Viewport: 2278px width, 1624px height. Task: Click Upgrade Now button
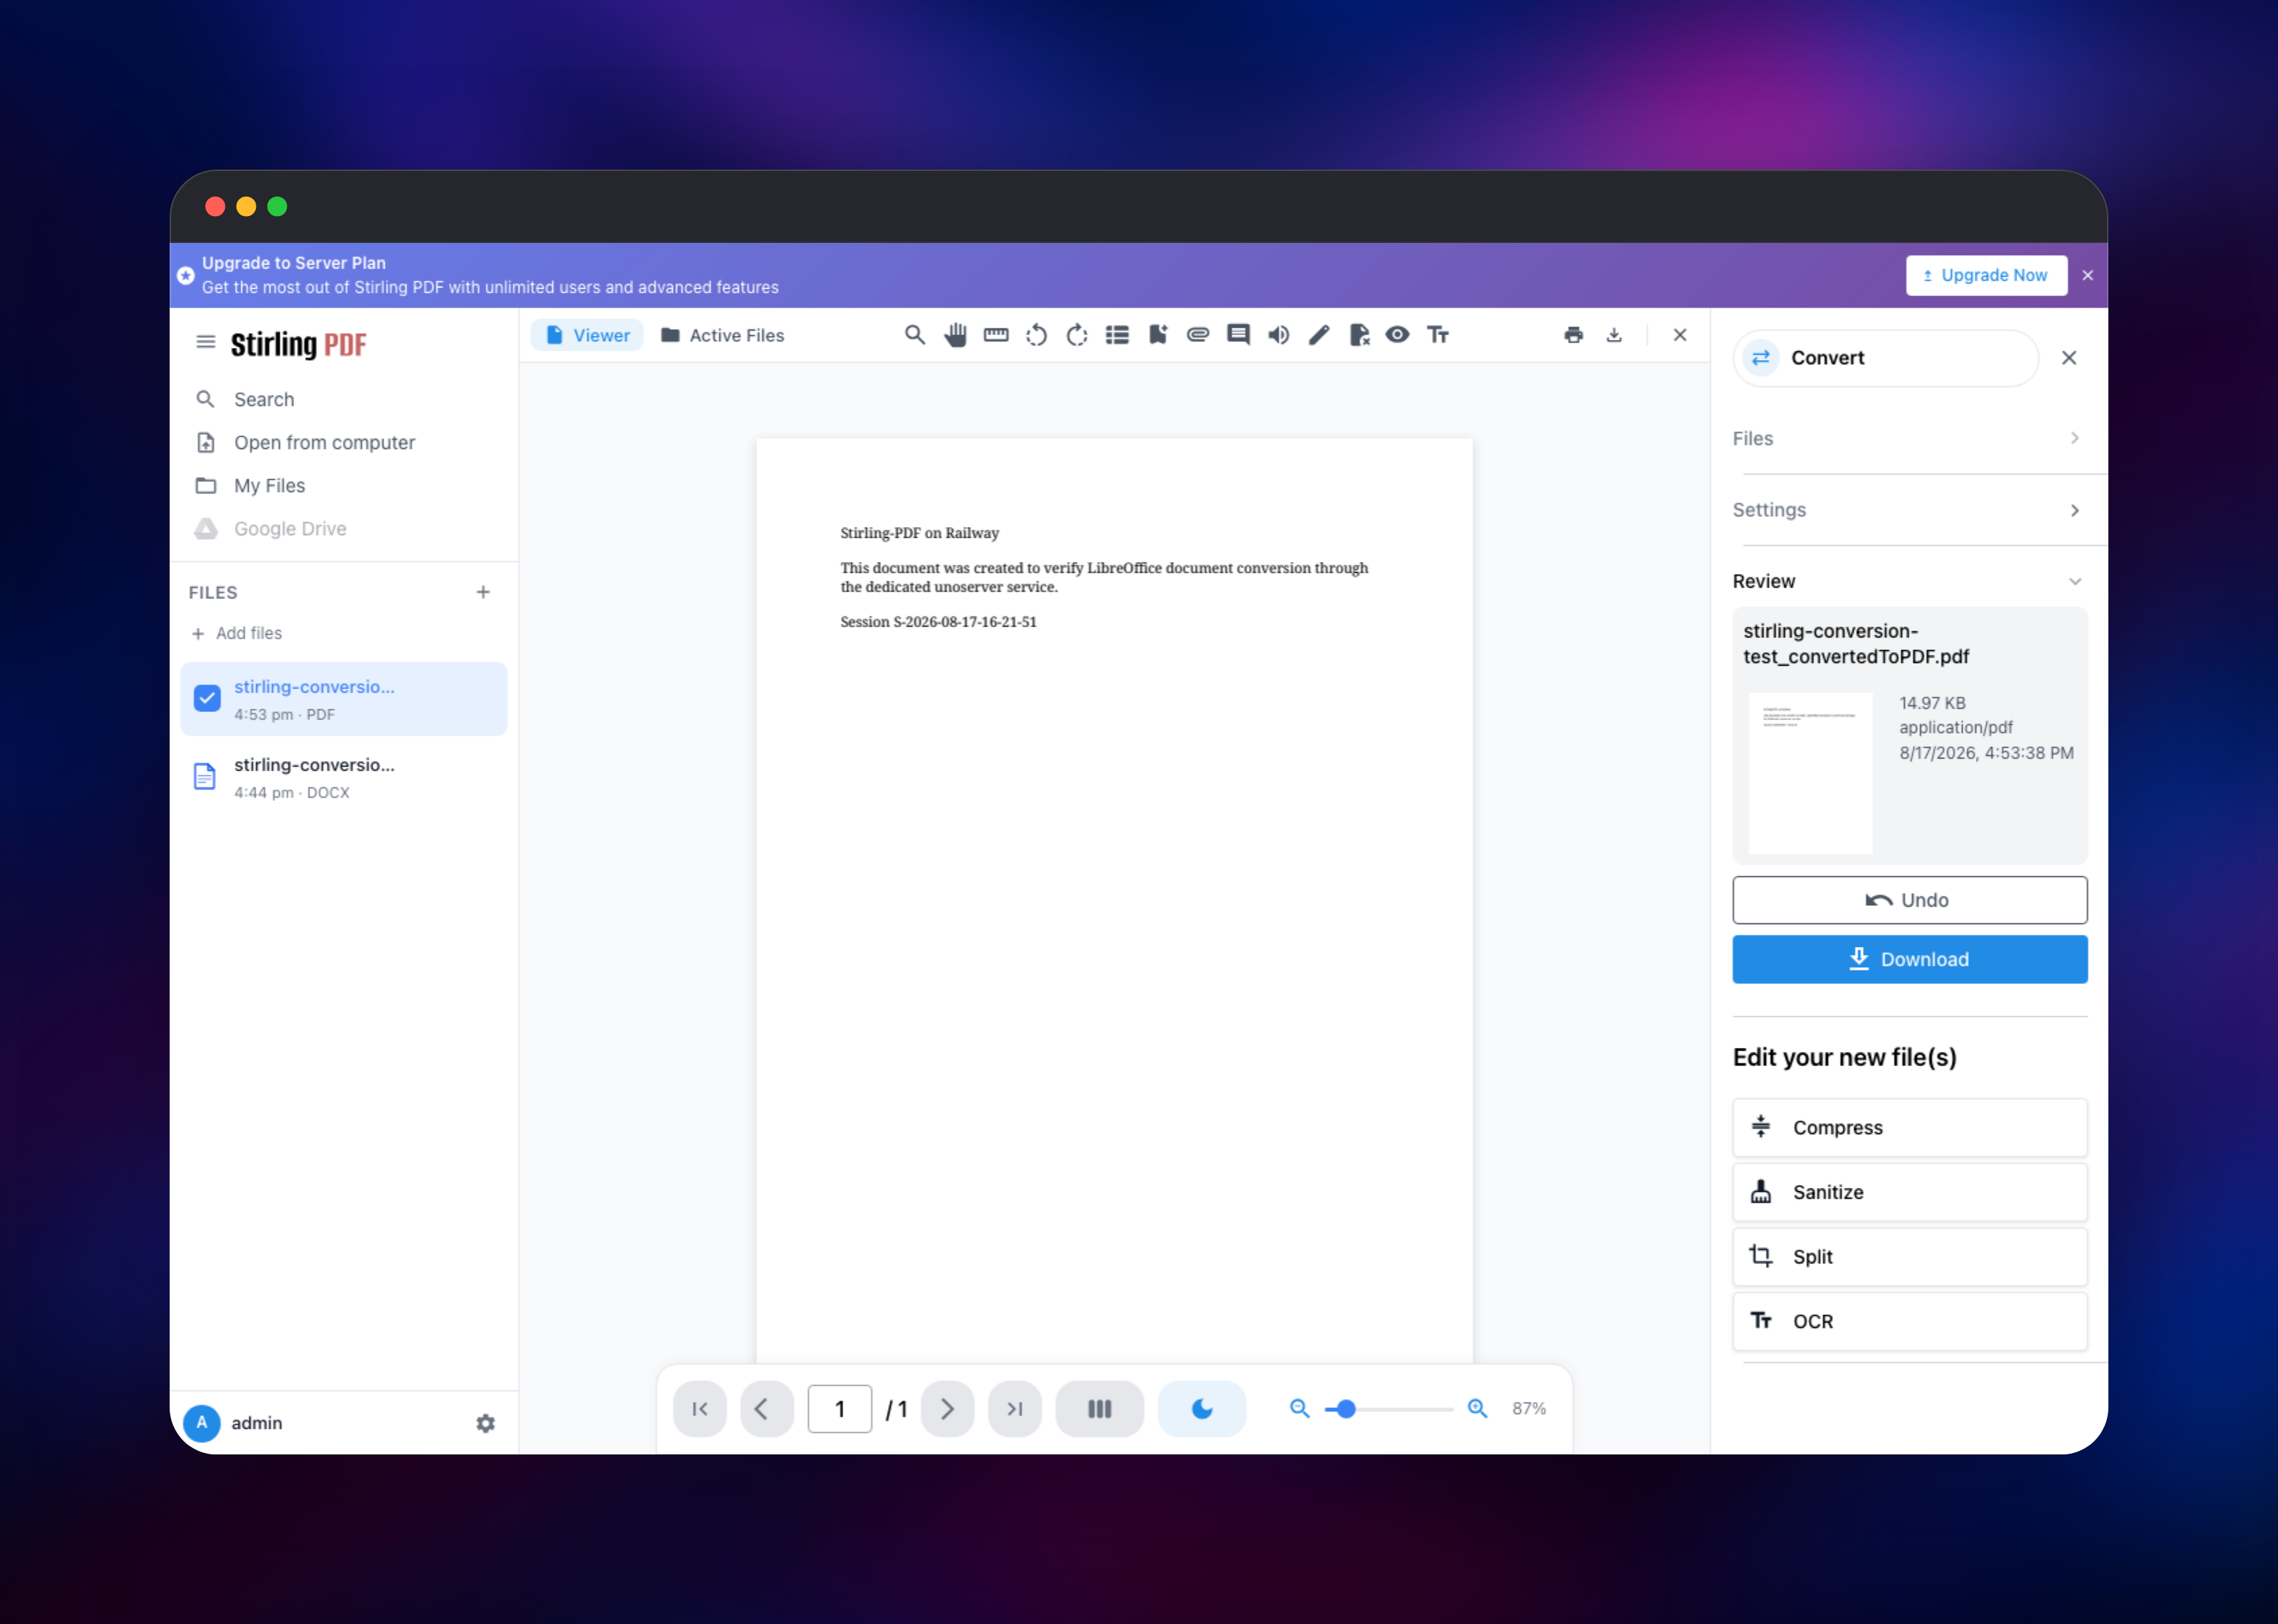coord(1986,275)
